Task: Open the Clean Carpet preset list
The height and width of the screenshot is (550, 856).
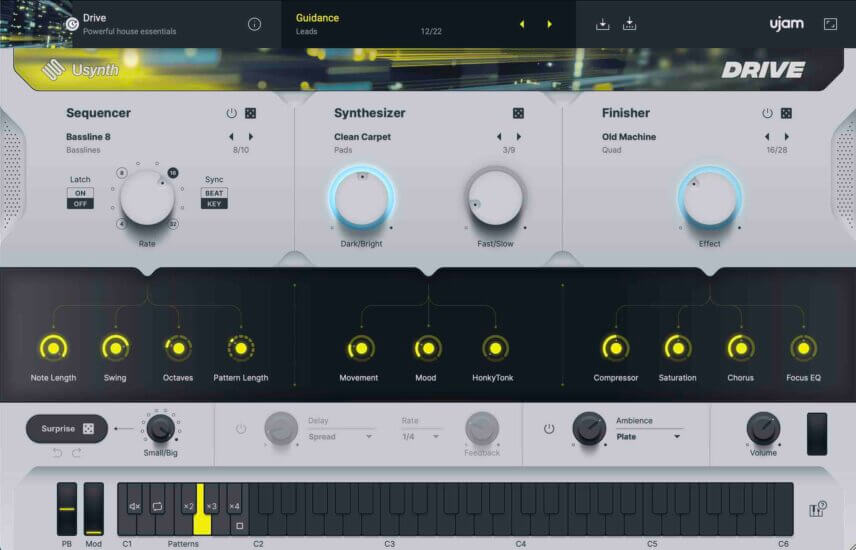Action: (x=362, y=137)
